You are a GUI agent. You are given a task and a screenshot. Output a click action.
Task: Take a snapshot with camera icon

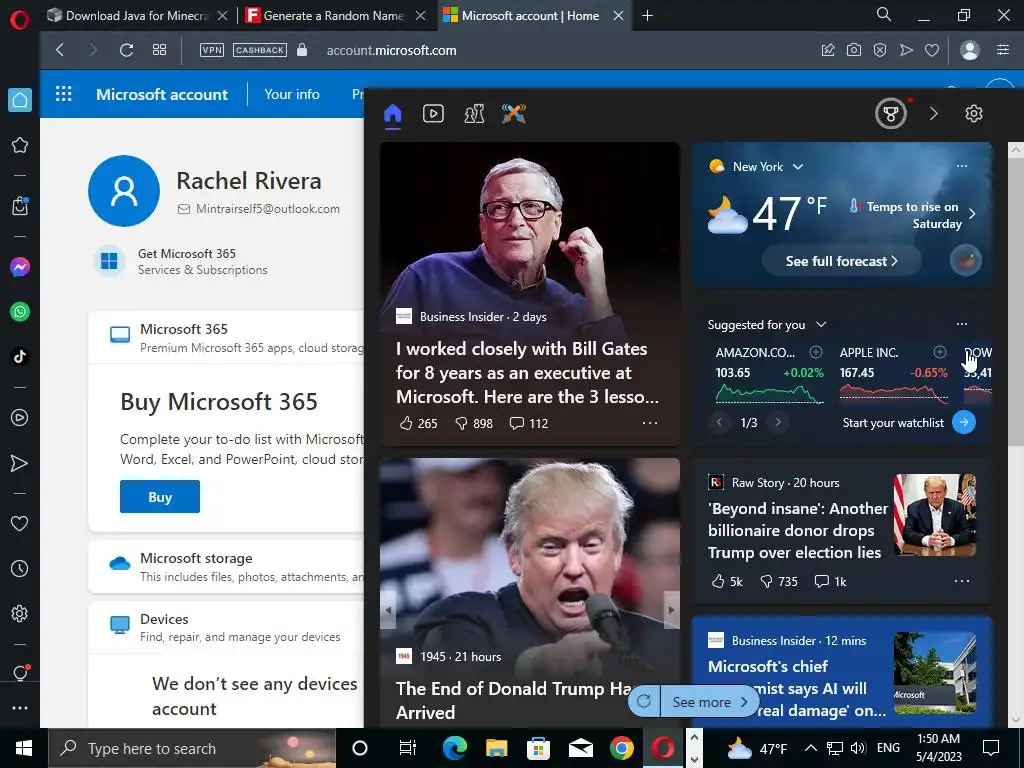(x=854, y=50)
